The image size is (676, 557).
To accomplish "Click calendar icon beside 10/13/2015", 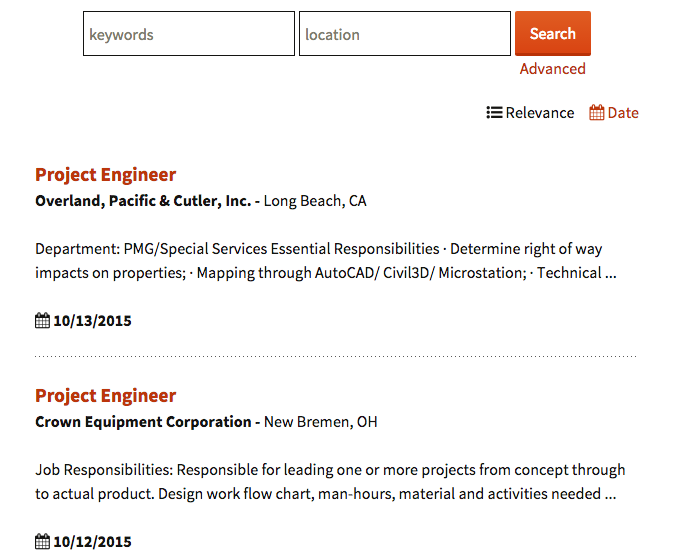I will (42, 321).
